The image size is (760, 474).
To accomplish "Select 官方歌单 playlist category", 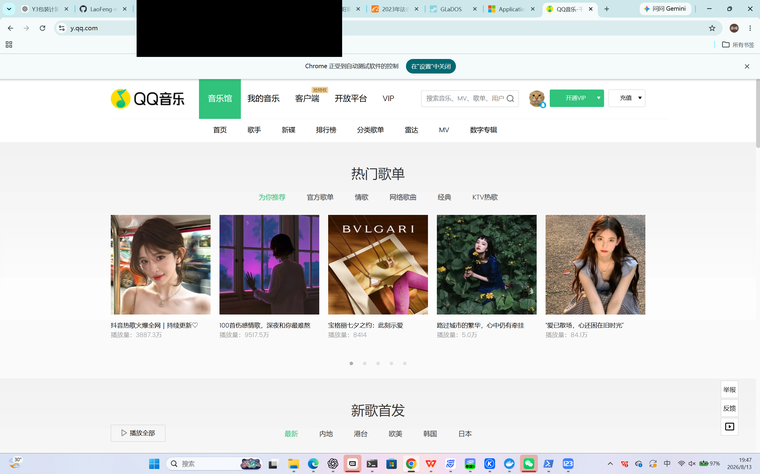I will [x=320, y=197].
